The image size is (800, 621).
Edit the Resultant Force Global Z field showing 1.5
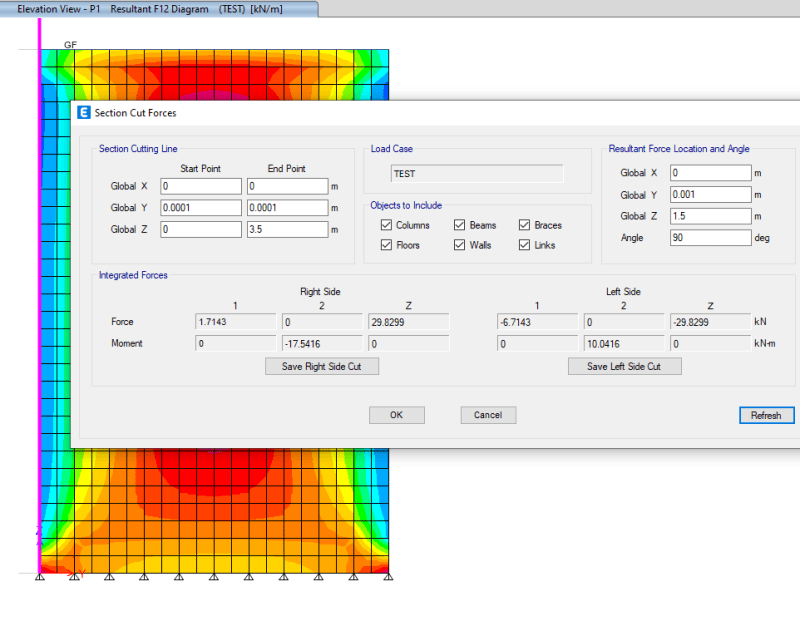click(710, 216)
